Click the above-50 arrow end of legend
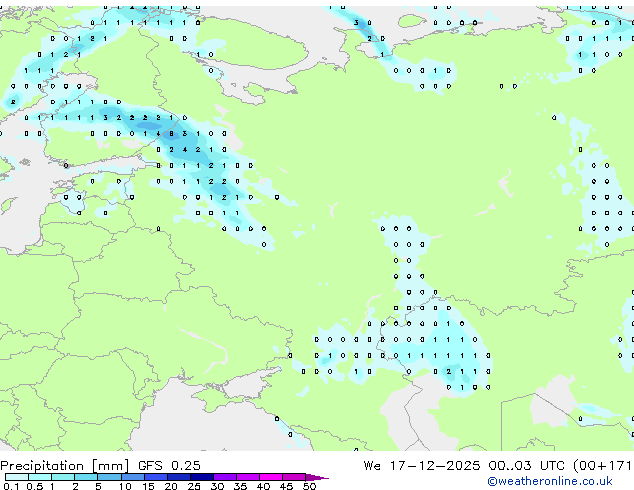This screenshot has height=490, width=634. click(317, 477)
